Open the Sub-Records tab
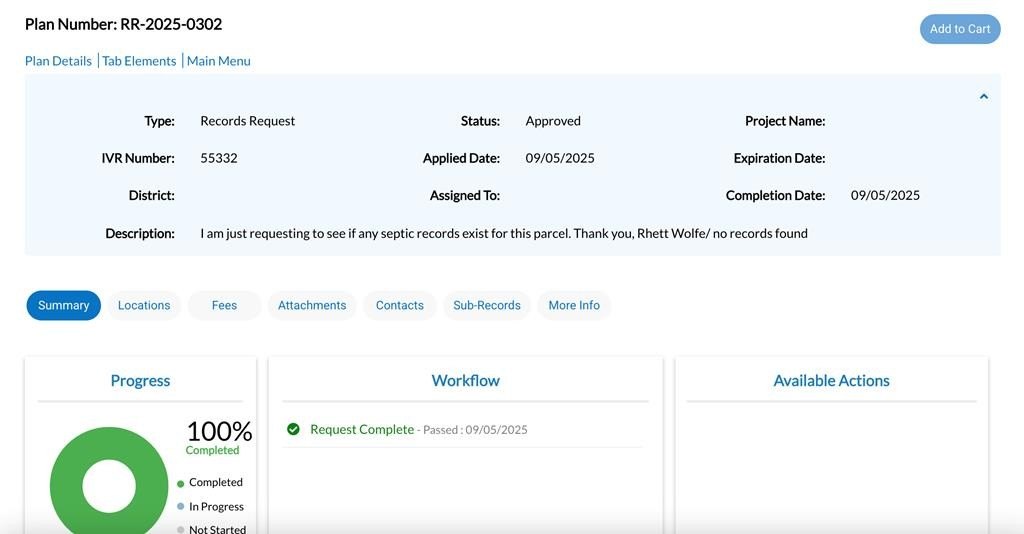 (487, 305)
